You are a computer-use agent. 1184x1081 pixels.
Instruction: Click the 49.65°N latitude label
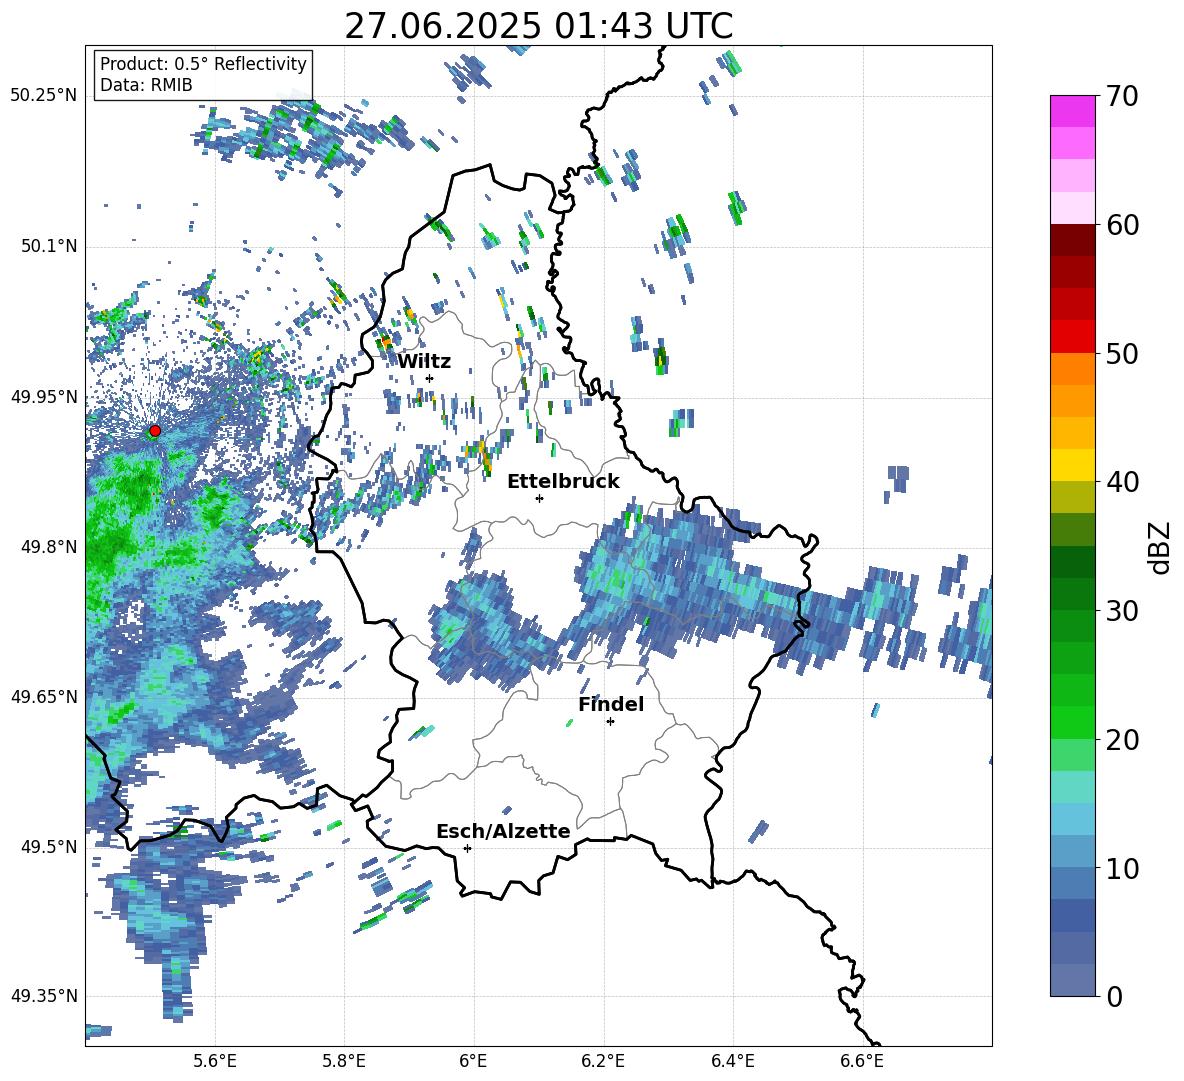point(44,697)
